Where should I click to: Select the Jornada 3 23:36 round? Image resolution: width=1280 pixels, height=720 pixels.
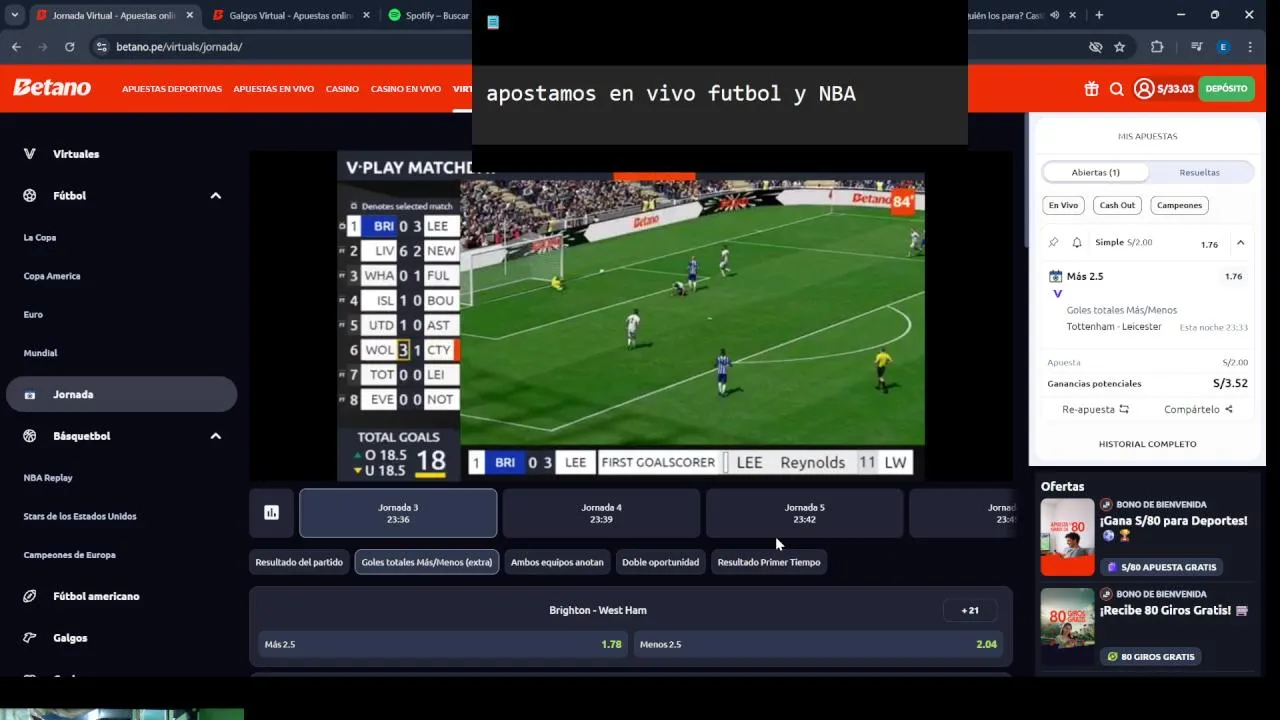[x=398, y=513]
